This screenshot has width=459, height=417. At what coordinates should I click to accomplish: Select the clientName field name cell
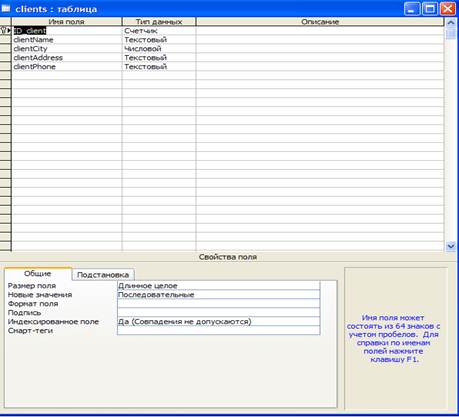(x=67, y=40)
